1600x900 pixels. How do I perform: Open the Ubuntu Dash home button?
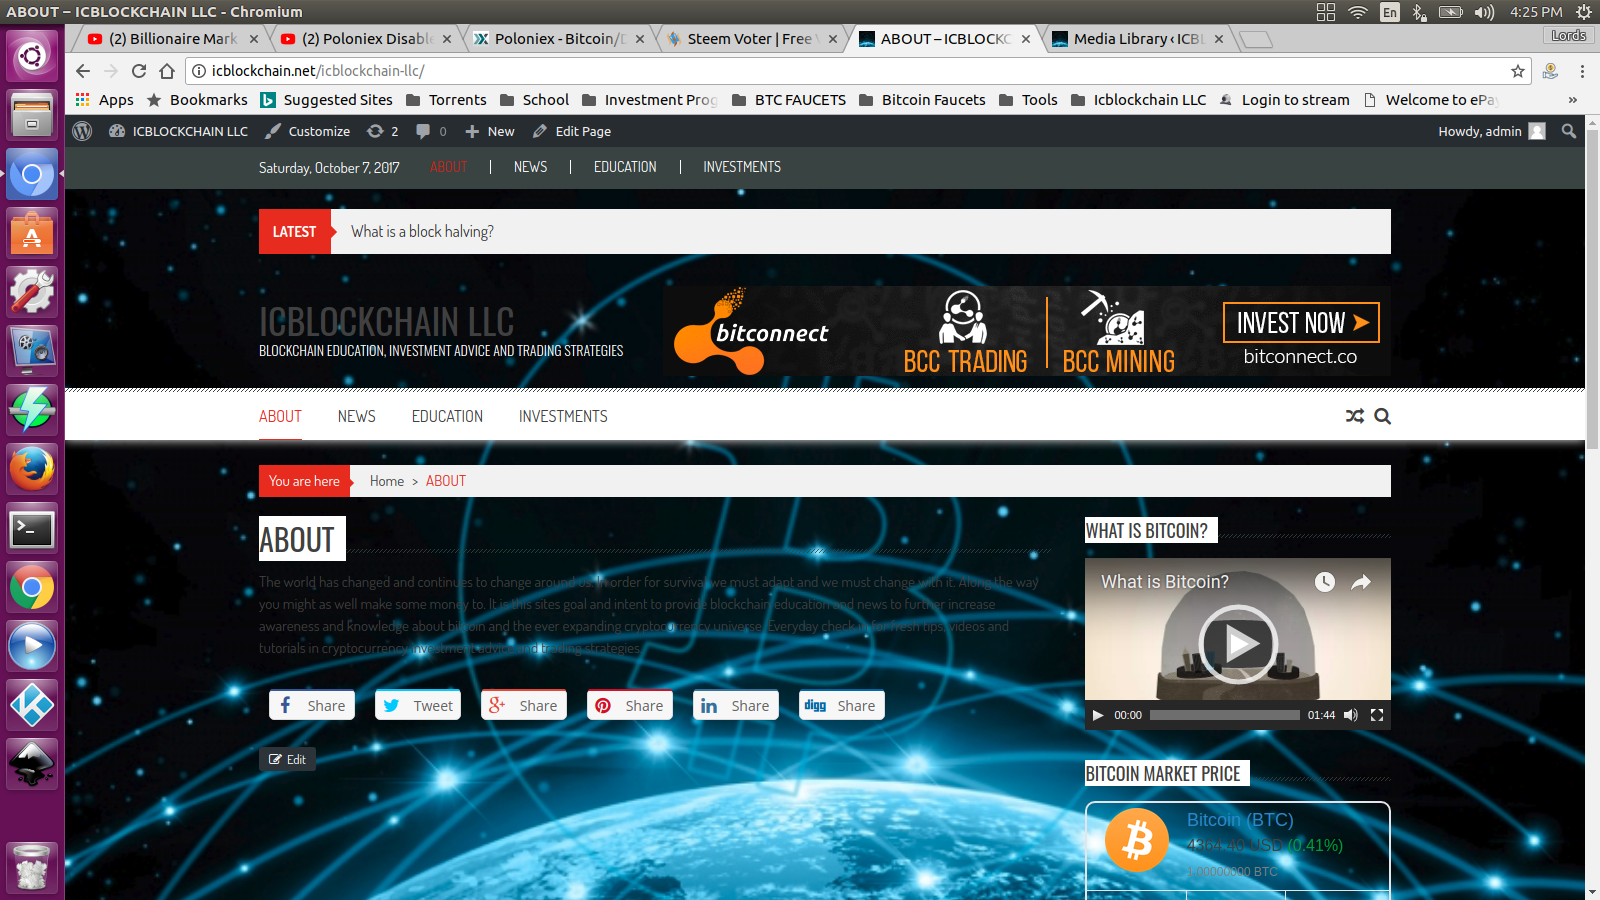[32, 55]
